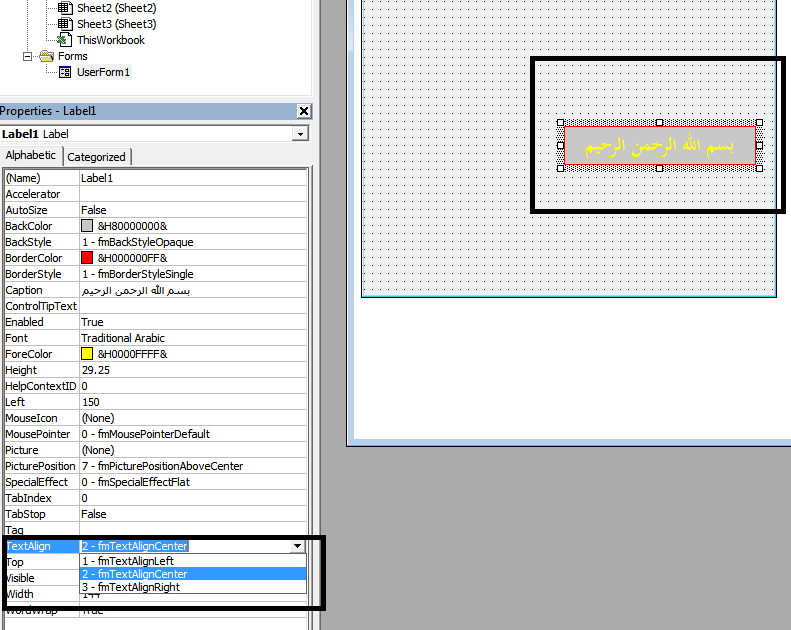Click the gray BackColor swatch
791x630 pixels.
(87, 226)
